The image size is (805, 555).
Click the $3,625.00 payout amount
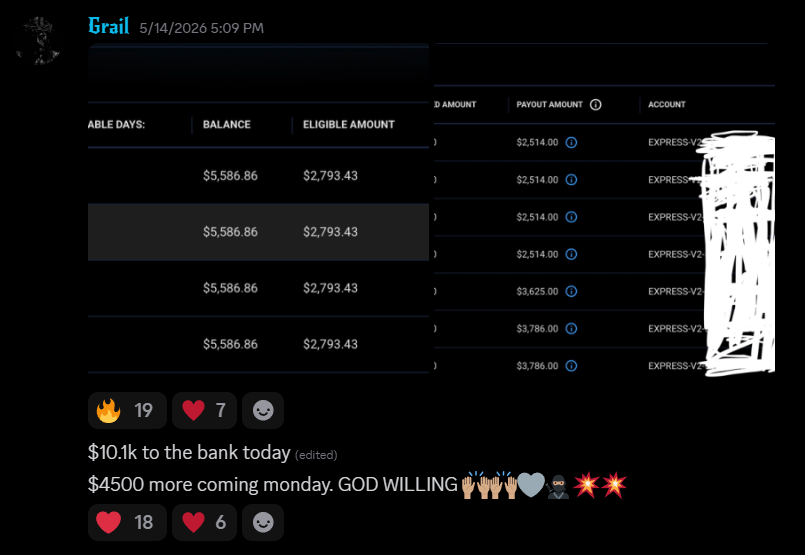click(x=537, y=292)
